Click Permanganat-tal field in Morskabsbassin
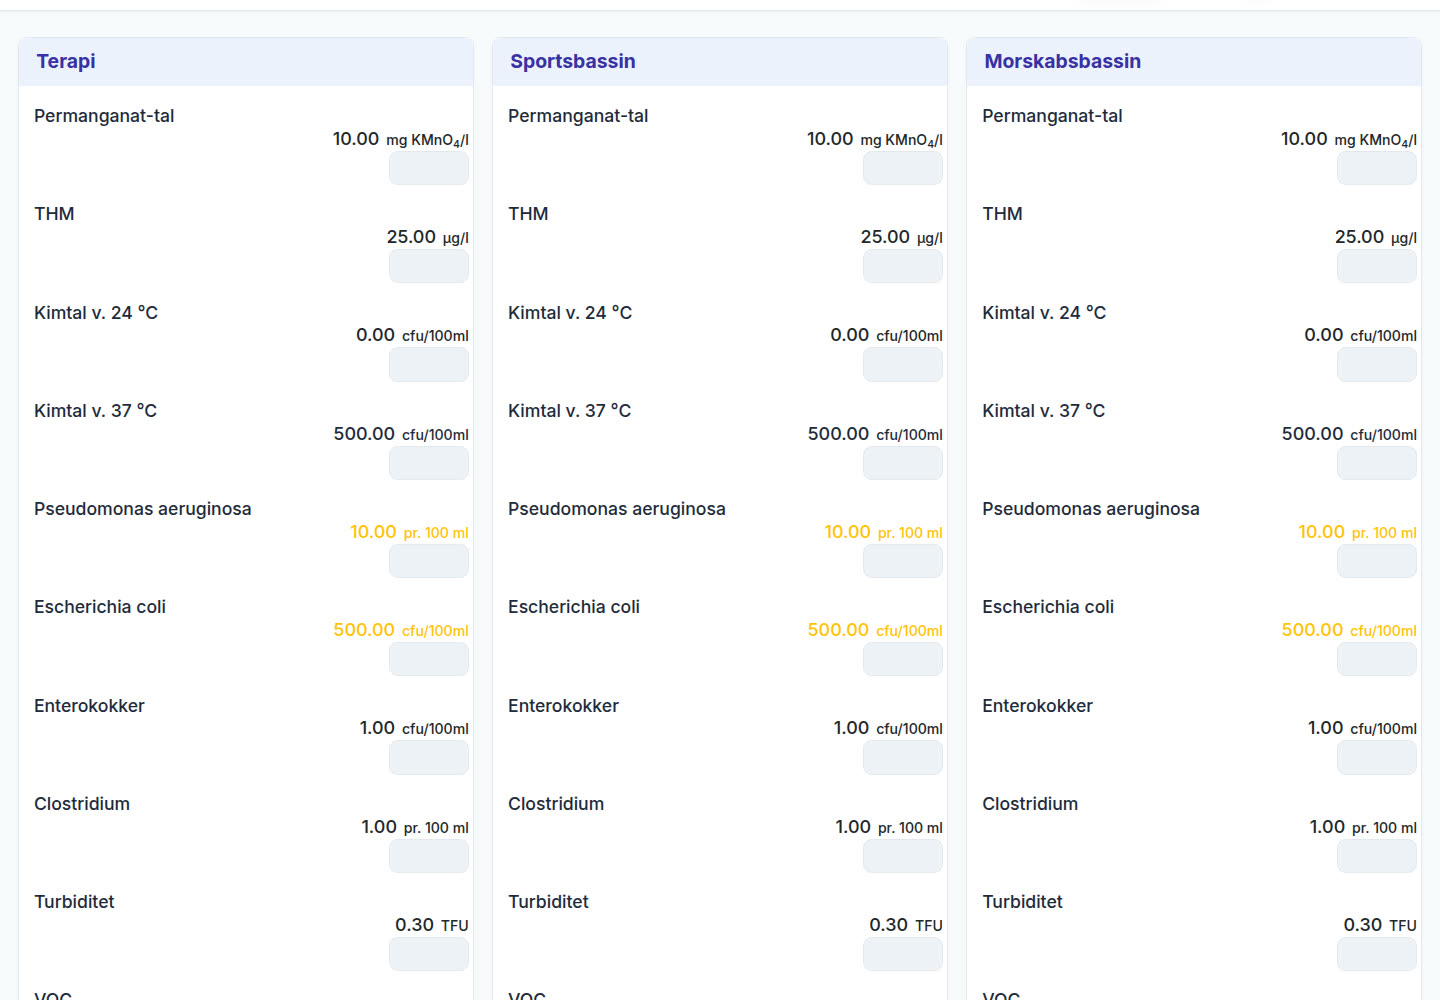This screenshot has width=1440, height=1000. pyautogui.click(x=1376, y=169)
